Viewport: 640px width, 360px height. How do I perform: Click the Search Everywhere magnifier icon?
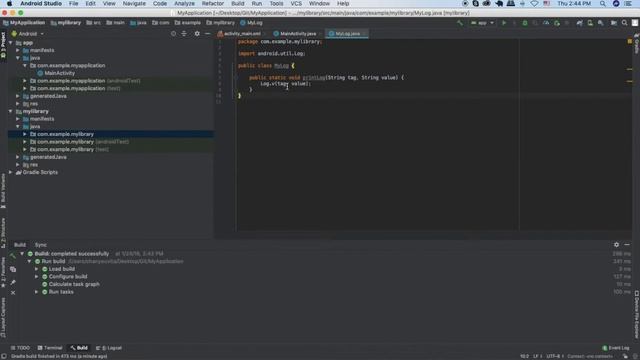point(624,23)
